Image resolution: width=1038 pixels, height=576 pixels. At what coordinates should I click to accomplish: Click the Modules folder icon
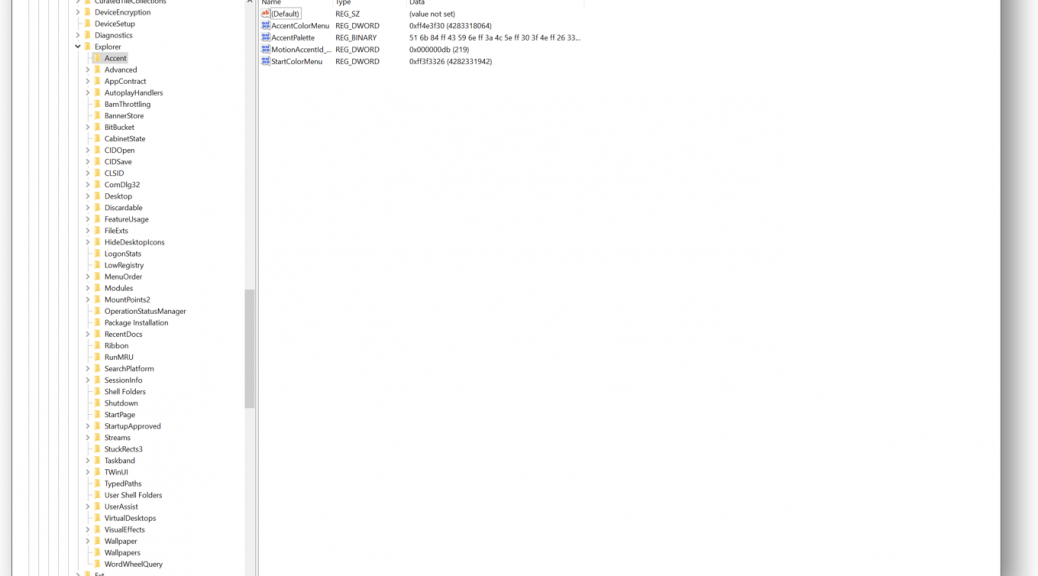(x=97, y=288)
